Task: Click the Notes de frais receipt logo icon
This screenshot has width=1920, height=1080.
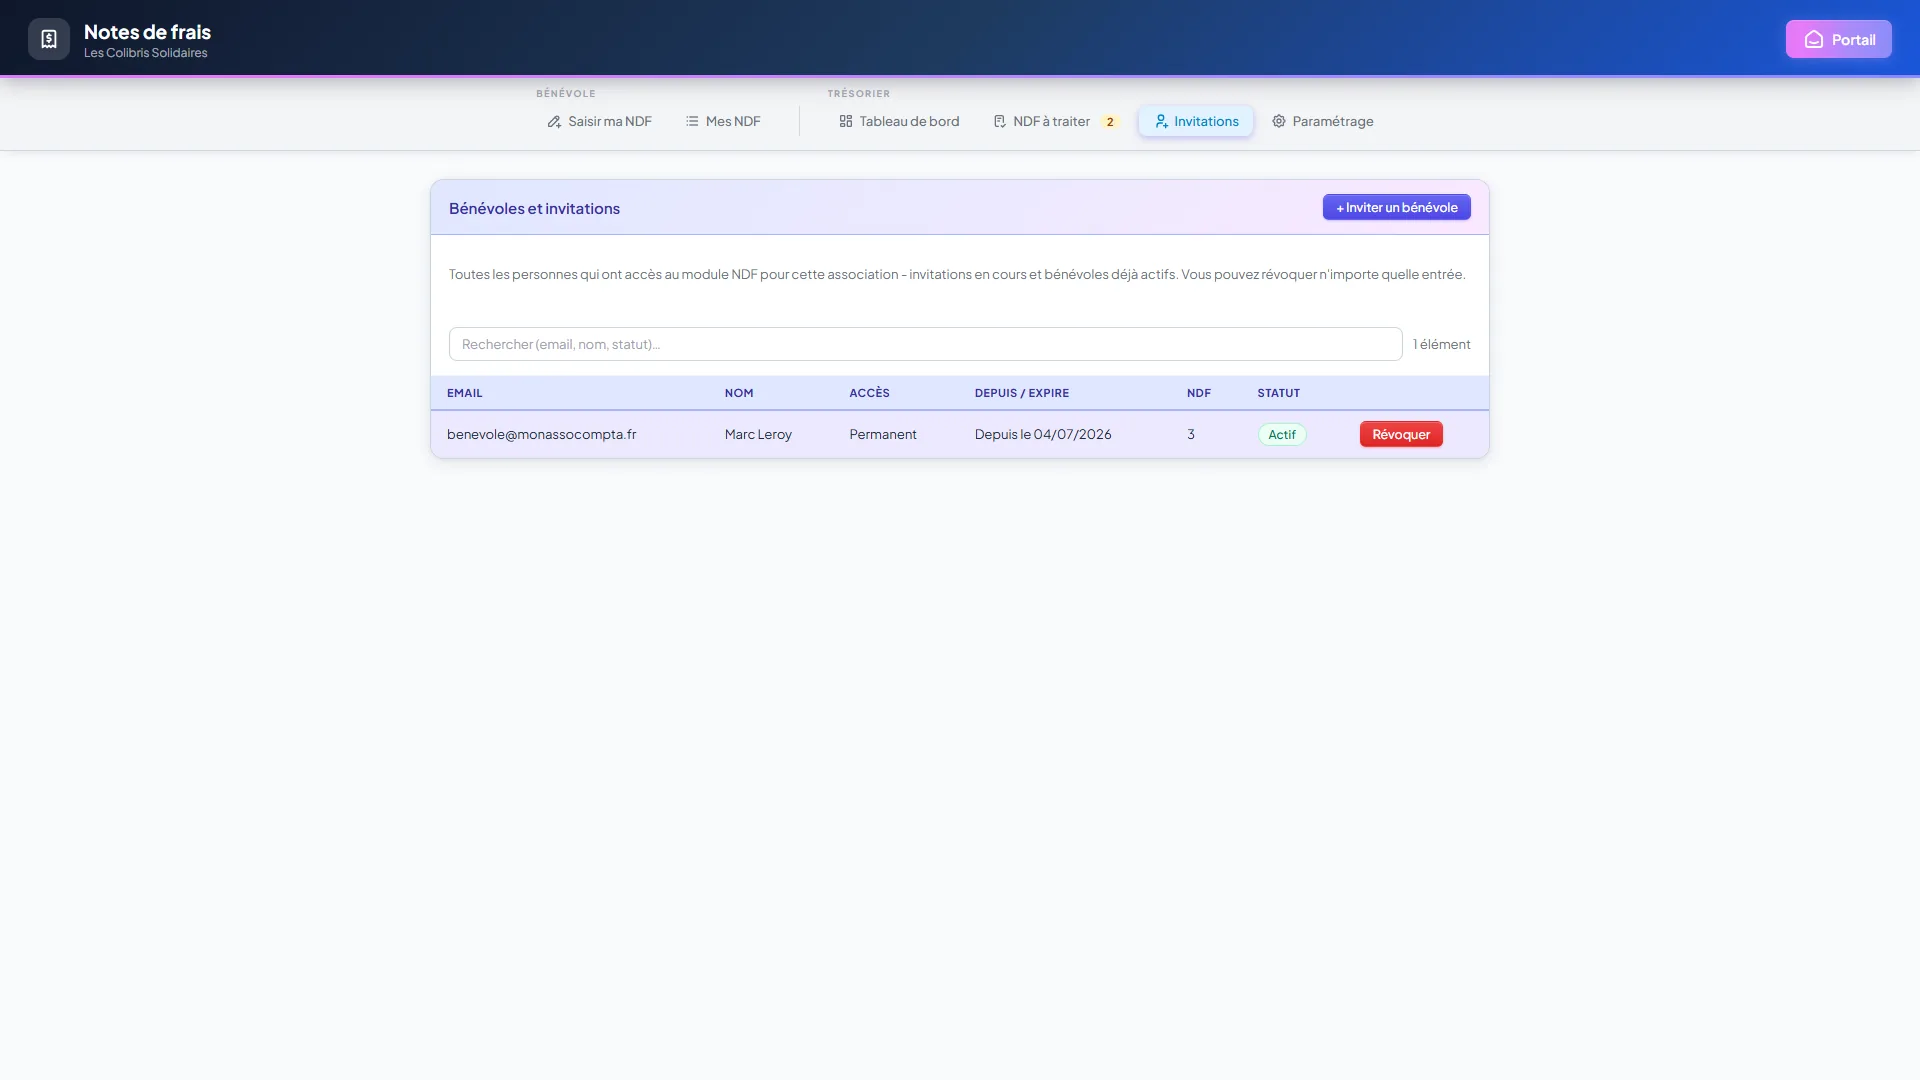Action: pyautogui.click(x=49, y=39)
